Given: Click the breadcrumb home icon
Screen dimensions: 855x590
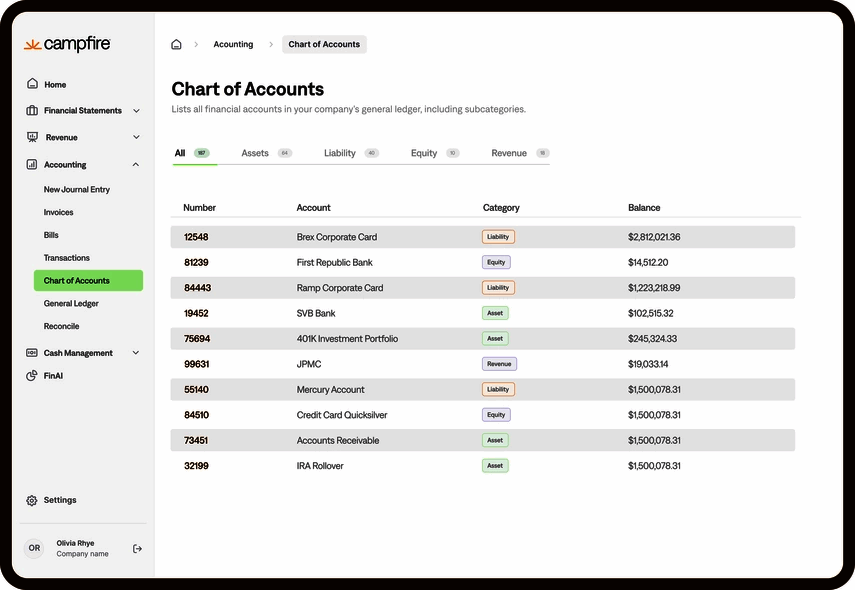Looking at the screenshot, I should coord(176,44).
